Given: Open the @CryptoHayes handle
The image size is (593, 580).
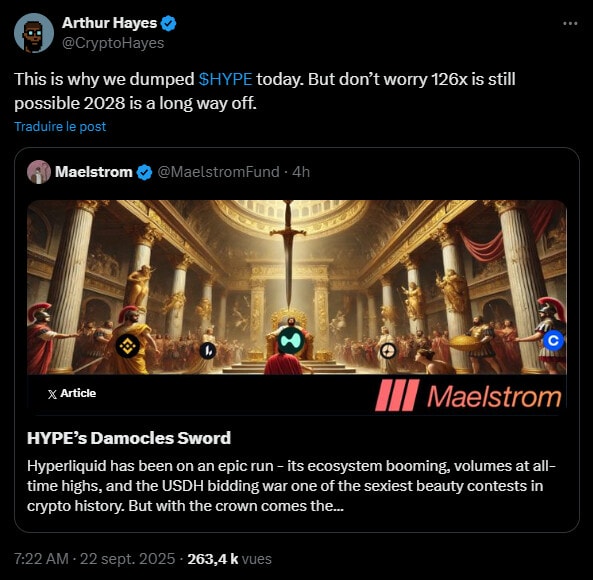Looking at the screenshot, I should click(x=113, y=43).
